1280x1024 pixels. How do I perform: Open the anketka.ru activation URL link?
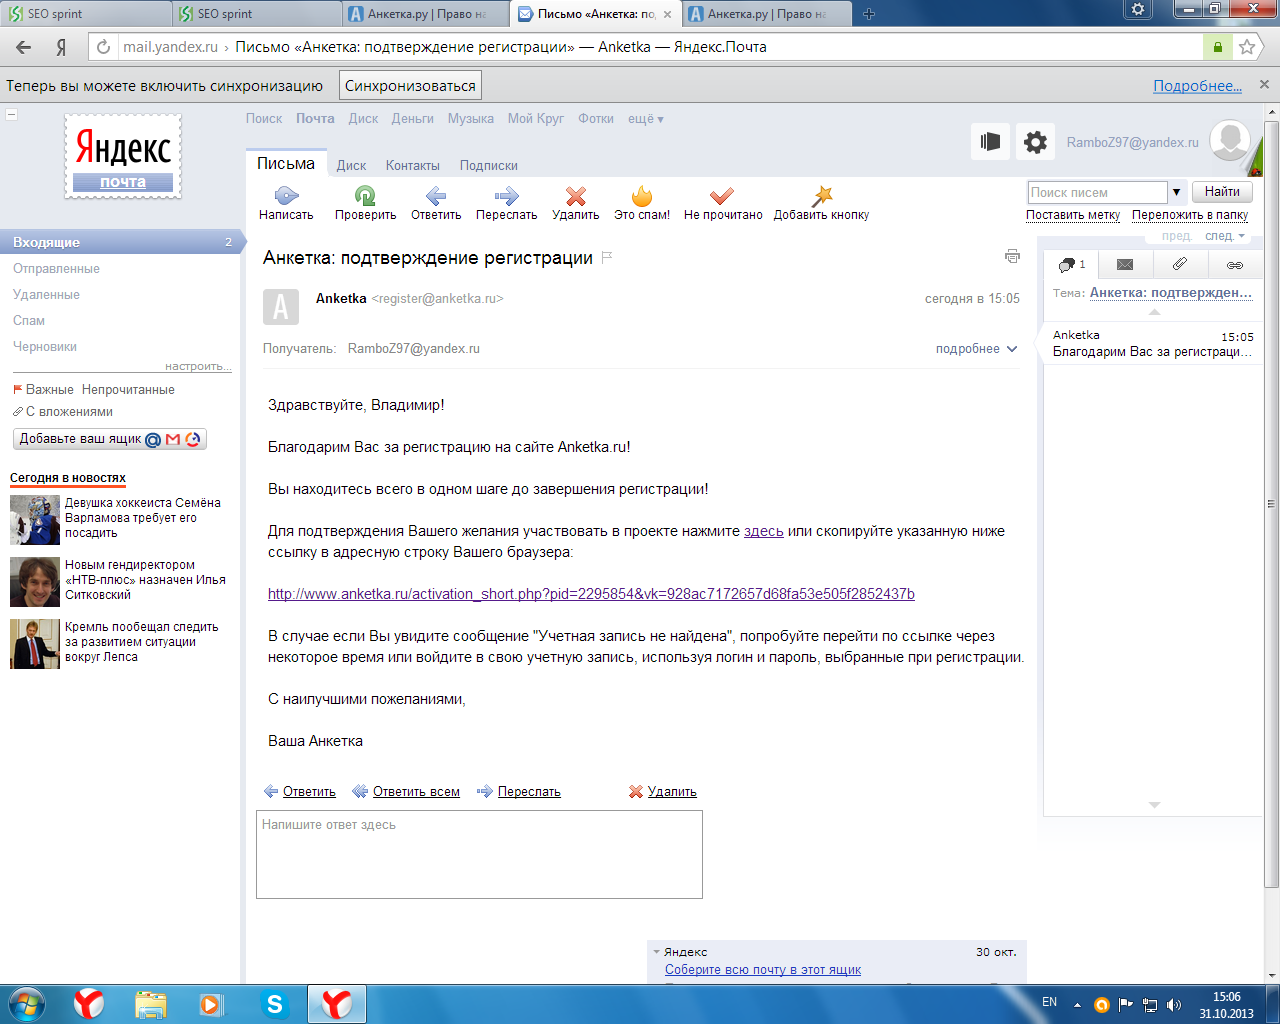(591, 594)
